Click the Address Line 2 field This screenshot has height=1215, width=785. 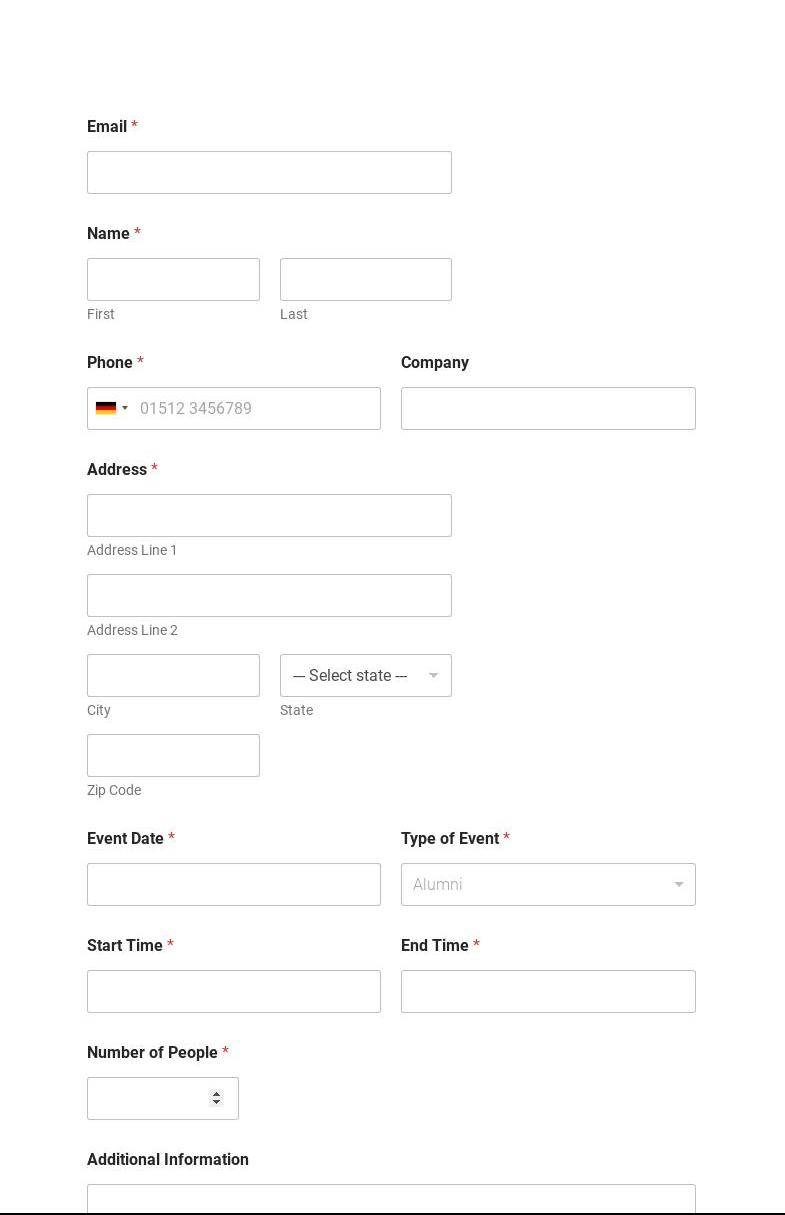pos(269,596)
